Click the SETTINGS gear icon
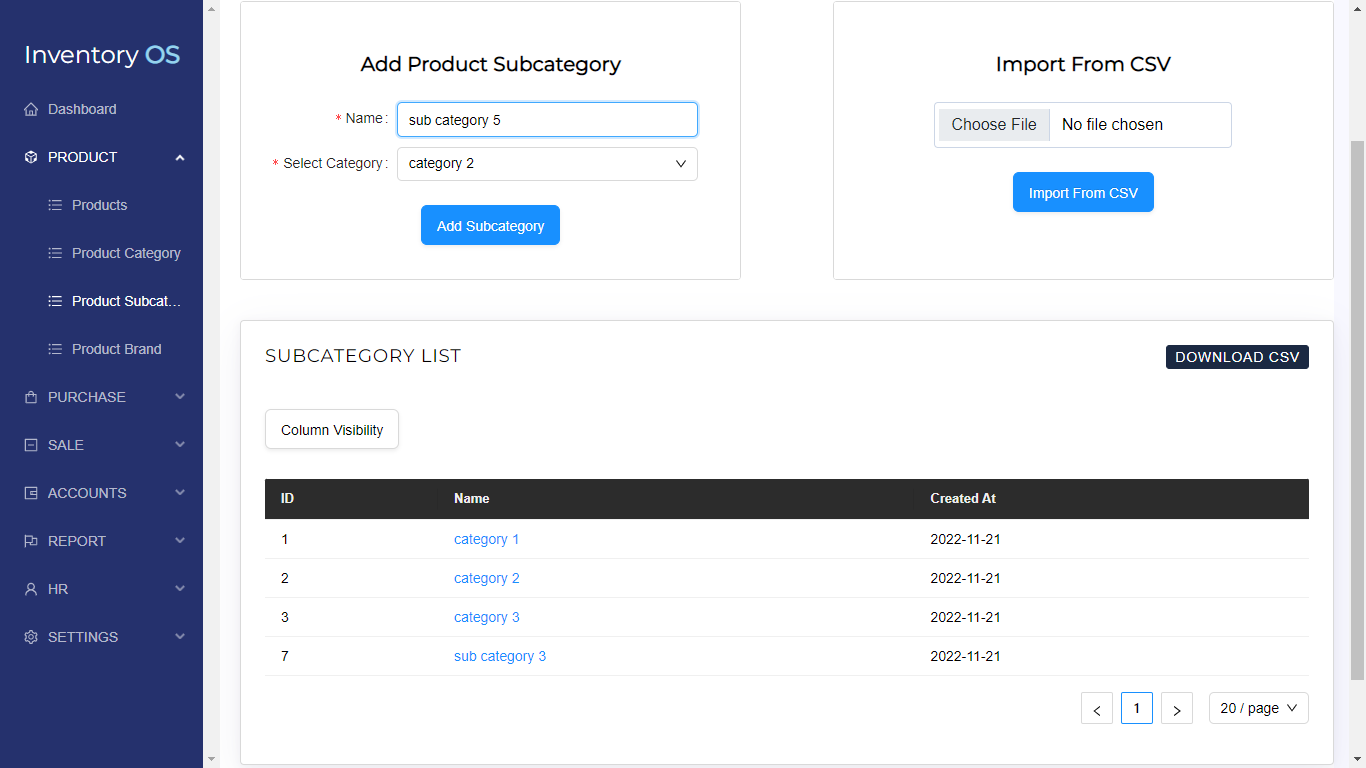The width and height of the screenshot is (1366, 768). tap(31, 637)
